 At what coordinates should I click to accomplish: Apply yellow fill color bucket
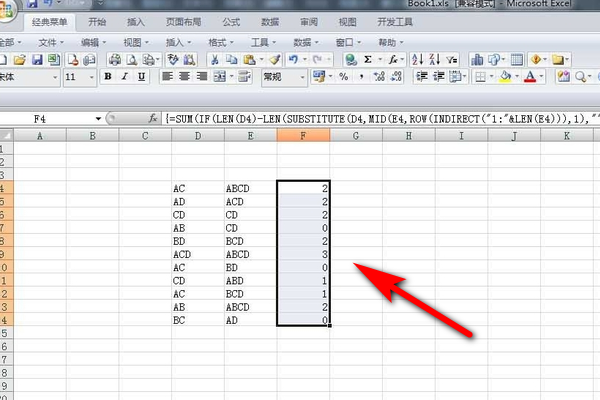505,77
